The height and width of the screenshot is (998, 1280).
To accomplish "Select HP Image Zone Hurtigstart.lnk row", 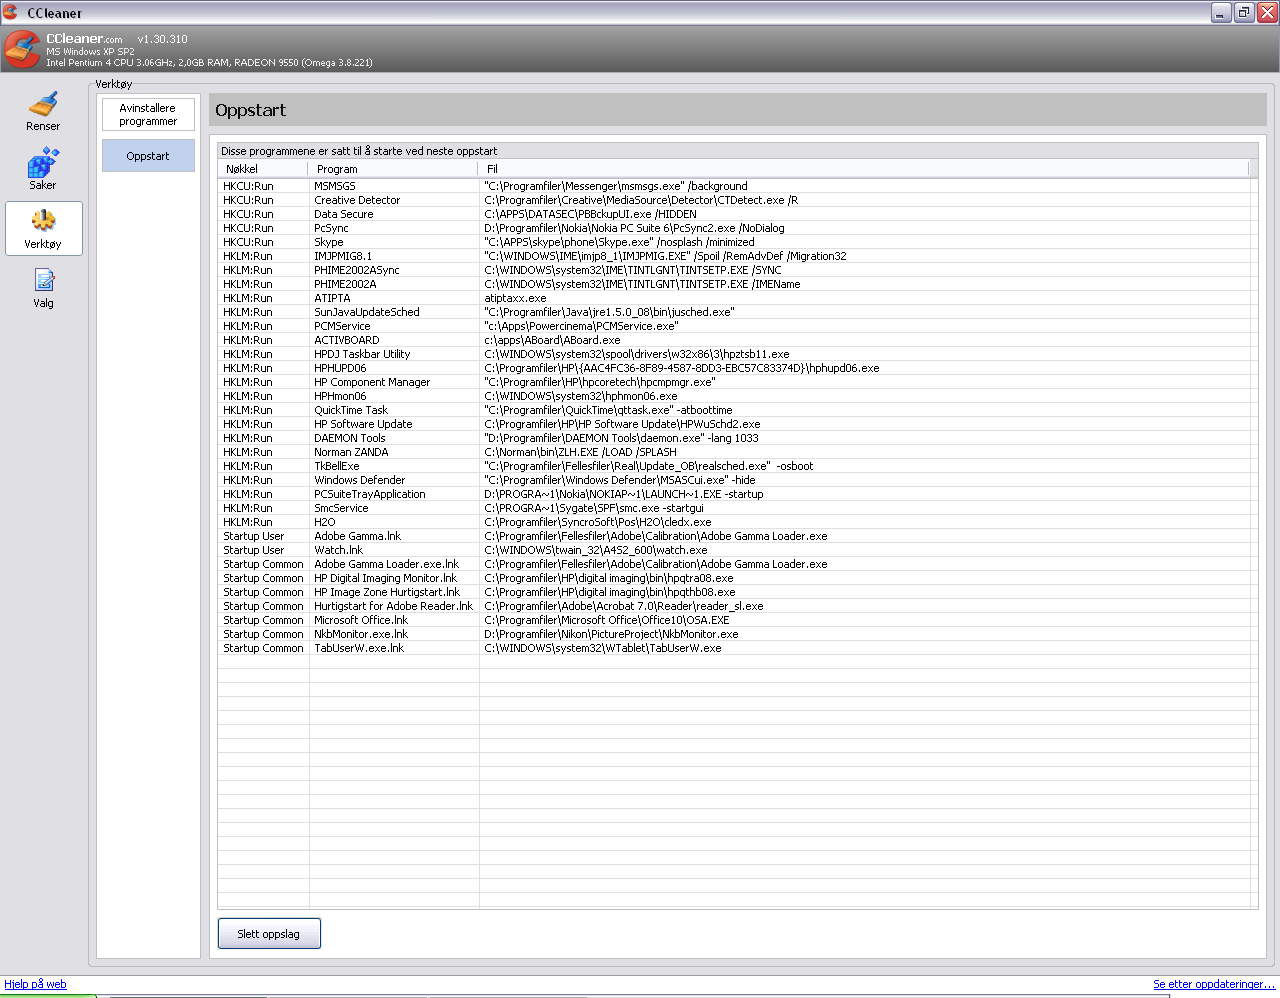I will (x=737, y=592).
